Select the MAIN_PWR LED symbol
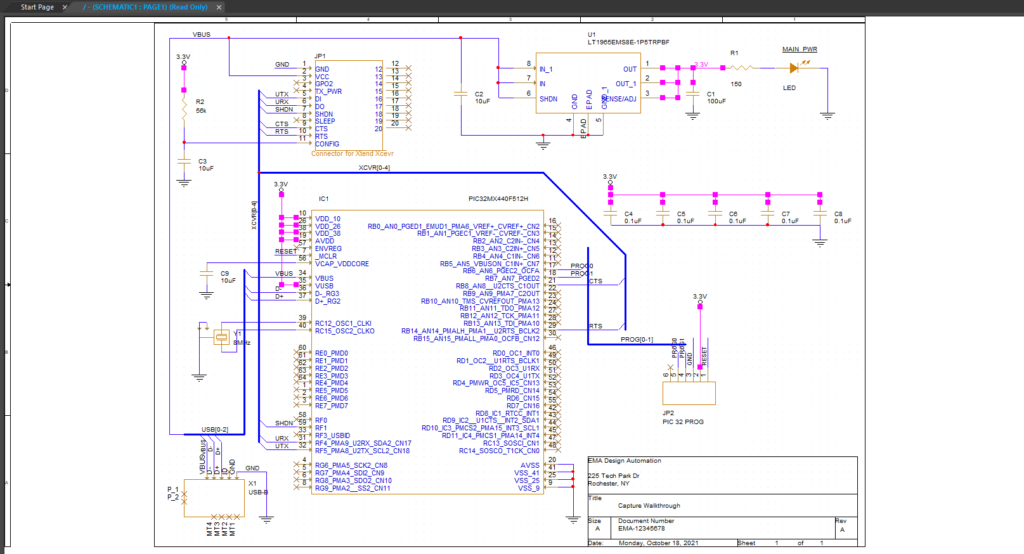Image resolution: width=1024 pixels, height=554 pixels. pos(794,67)
